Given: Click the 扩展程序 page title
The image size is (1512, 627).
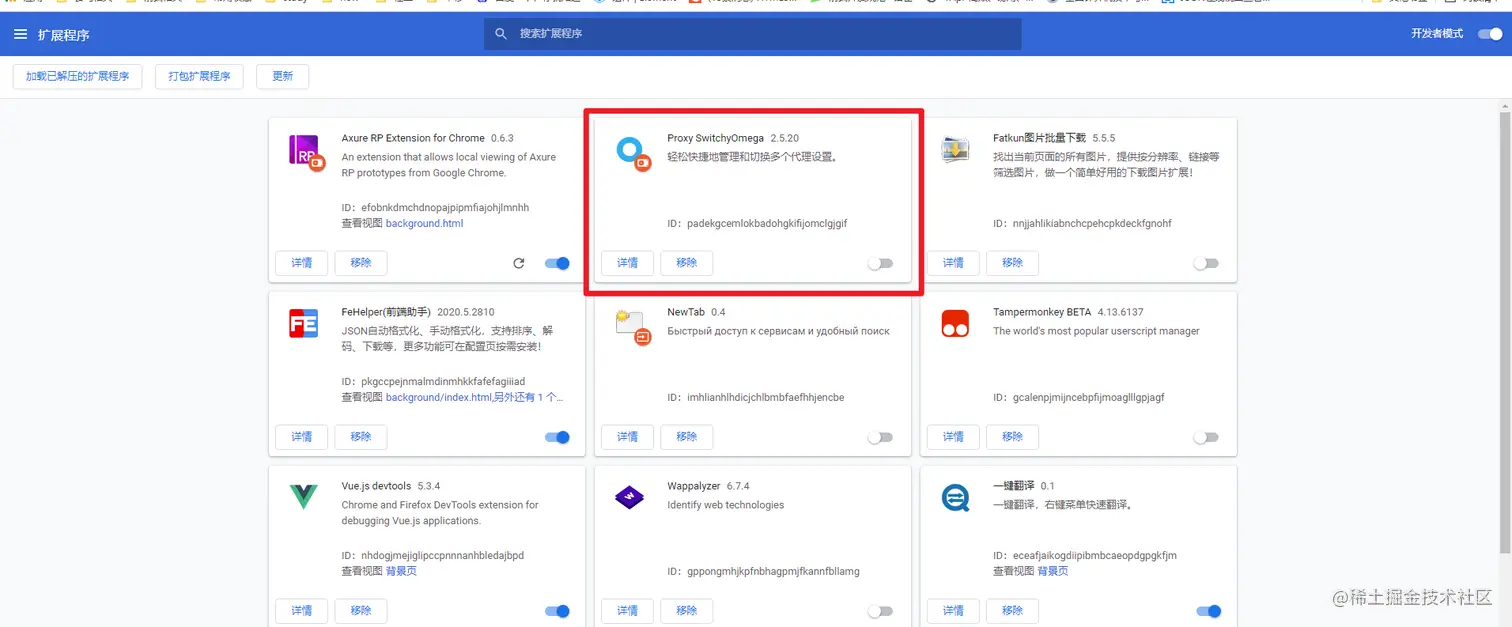Looking at the screenshot, I should point(64,35).
